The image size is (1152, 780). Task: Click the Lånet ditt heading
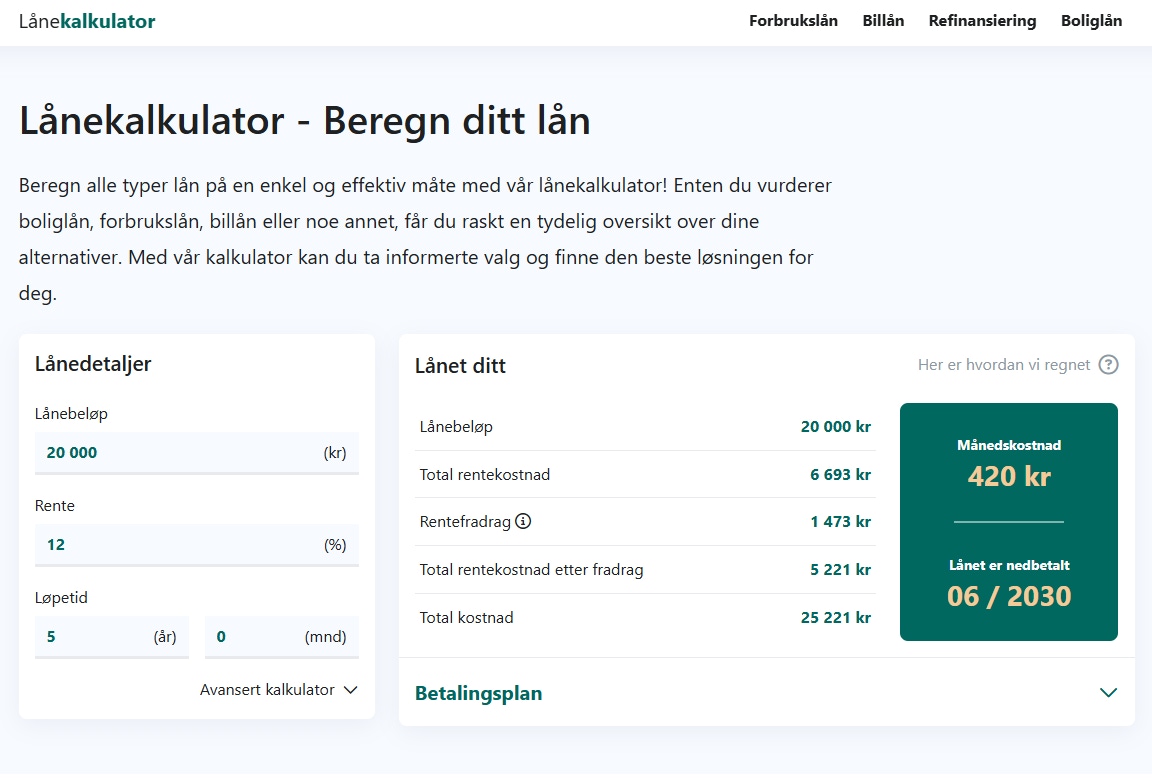(461, 366)
